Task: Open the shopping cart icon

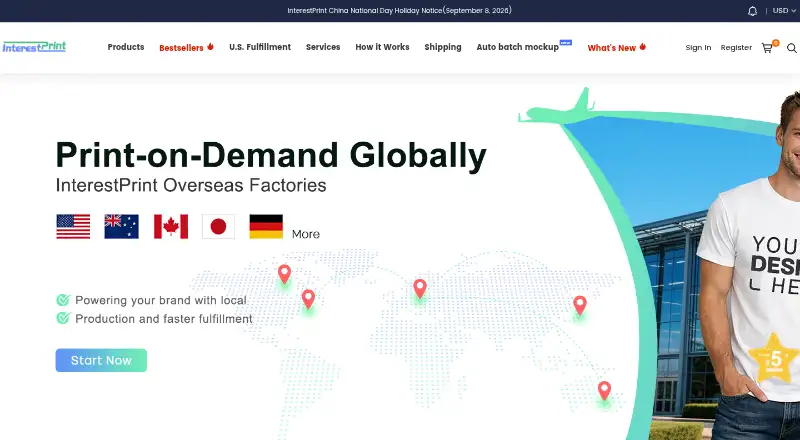Action: (x=767, y=48)
